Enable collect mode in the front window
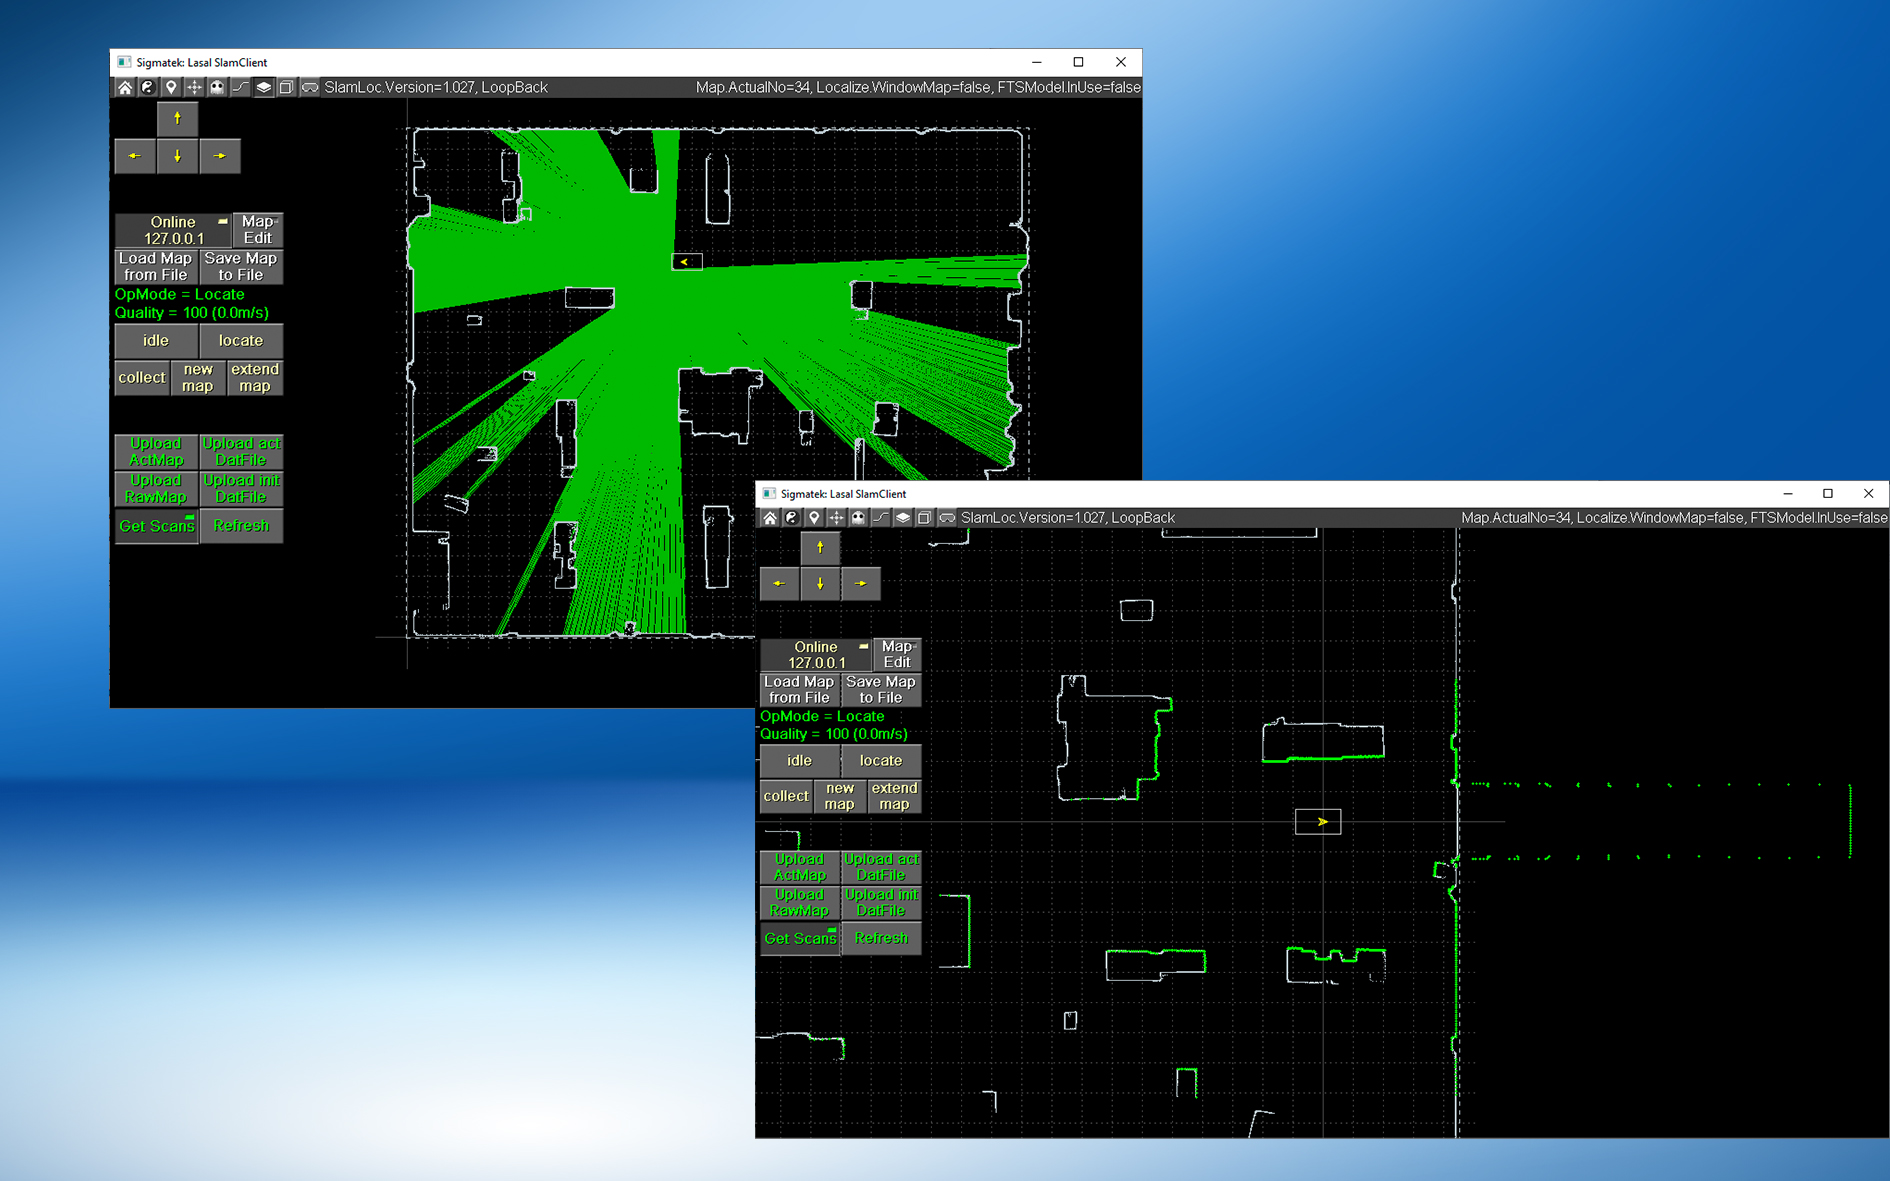1890x1181 pixels. (785, 796)
